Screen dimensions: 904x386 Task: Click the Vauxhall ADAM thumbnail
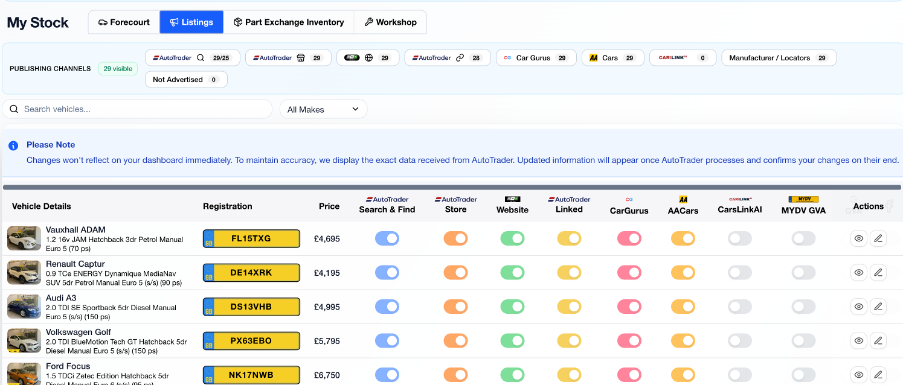click(x=24, y=239)
